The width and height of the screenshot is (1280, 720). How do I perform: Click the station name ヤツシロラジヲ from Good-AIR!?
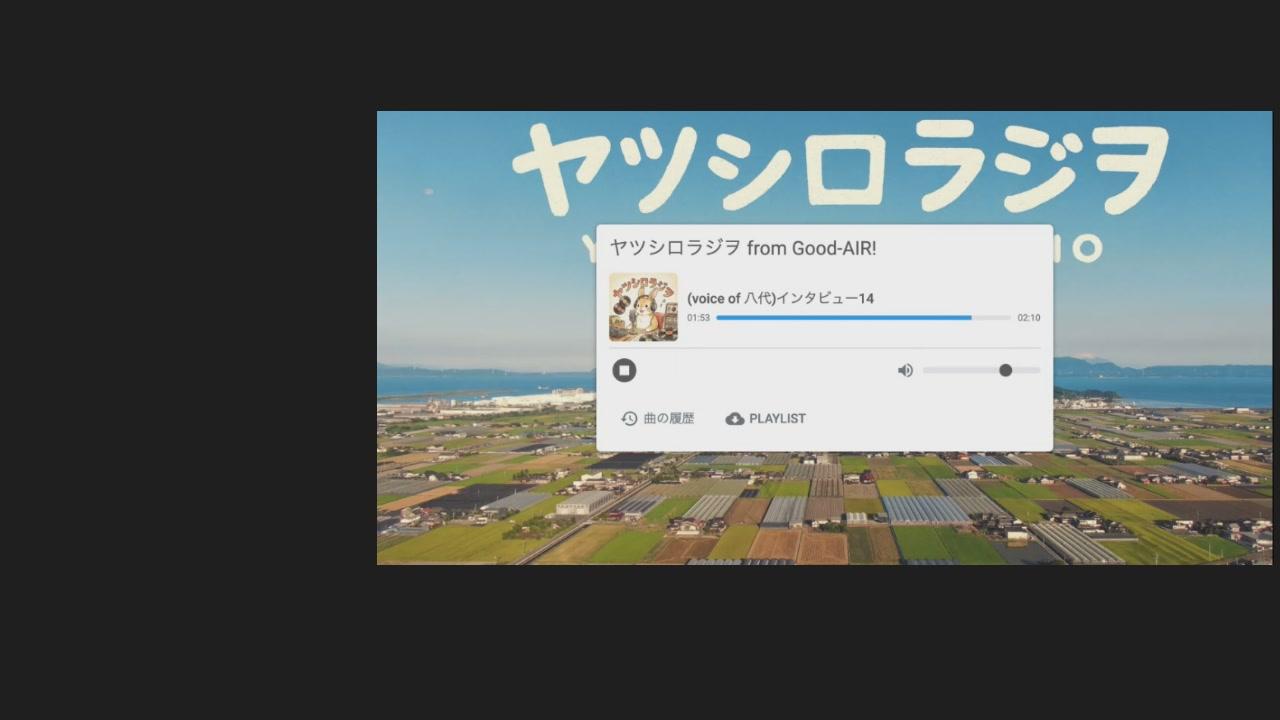click(x=743, y=248)
